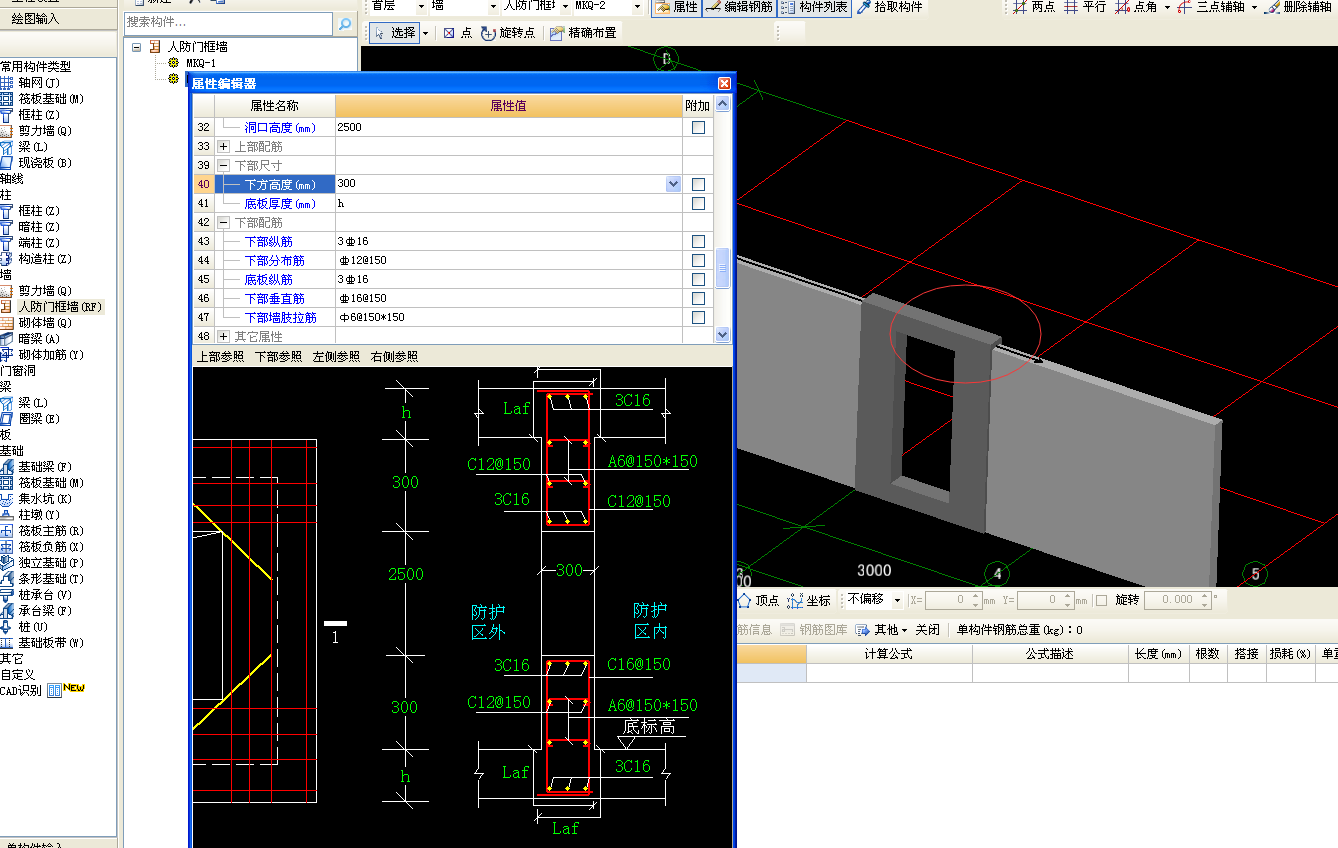Select 人防门框墙(RF) wall type
This screenshot has width=1338, height=848.
[x=60, y=307]
